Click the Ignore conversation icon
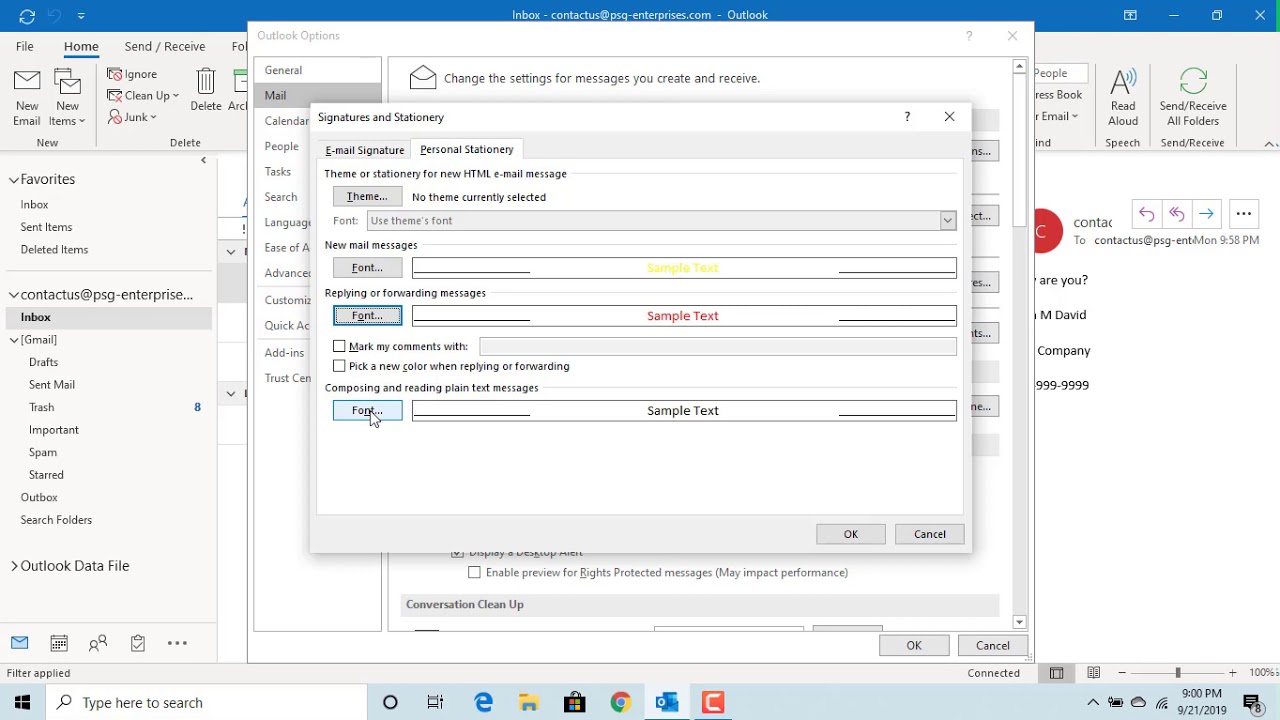Screen dimensions: 1280x720 click(x=115, y=74)
